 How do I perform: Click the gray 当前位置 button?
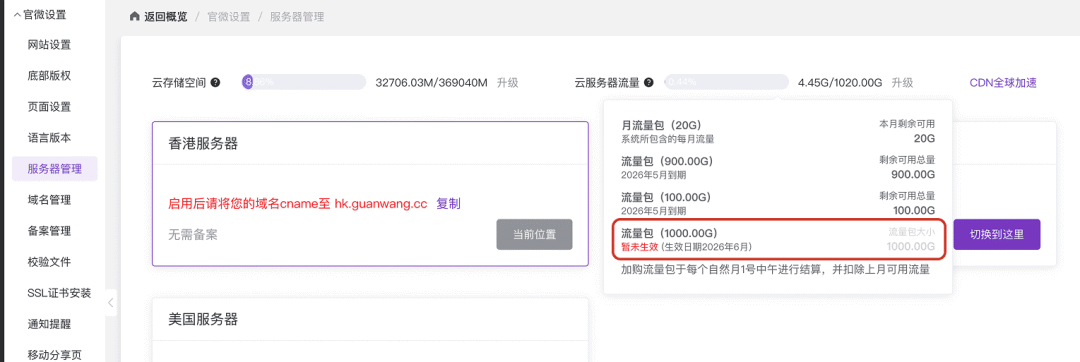coord(534,234)
